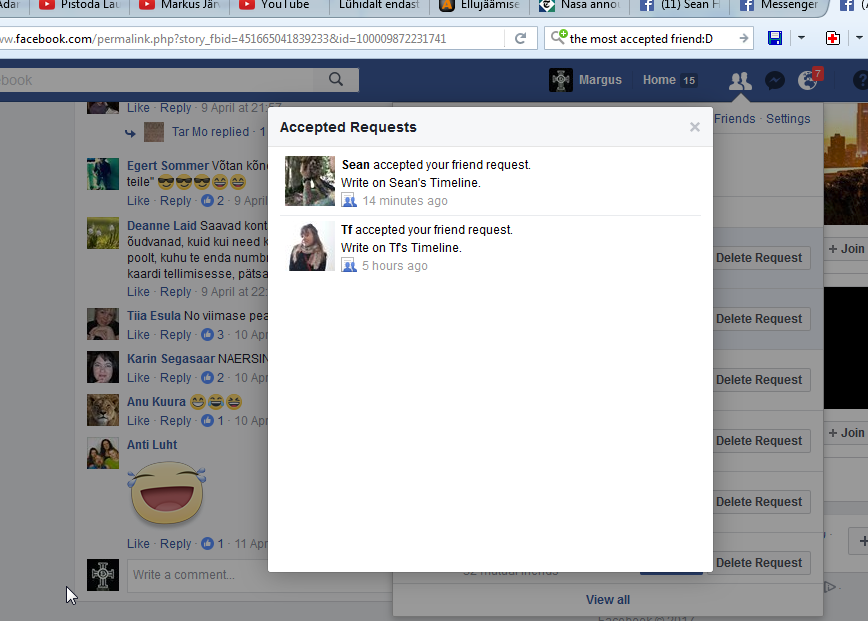Image resolution: width=868 pixels, height=621 pixels.
Task: Close the Accepted Requests dialog
Action: [x=695, y=127]
